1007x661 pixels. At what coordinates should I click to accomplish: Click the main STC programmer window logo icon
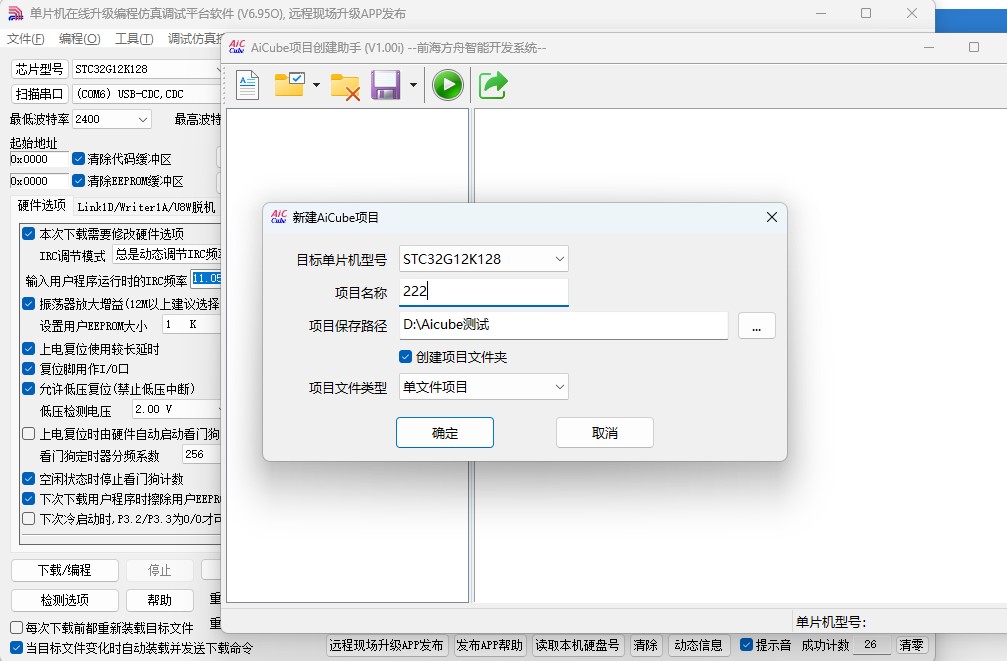click(15, 13)
